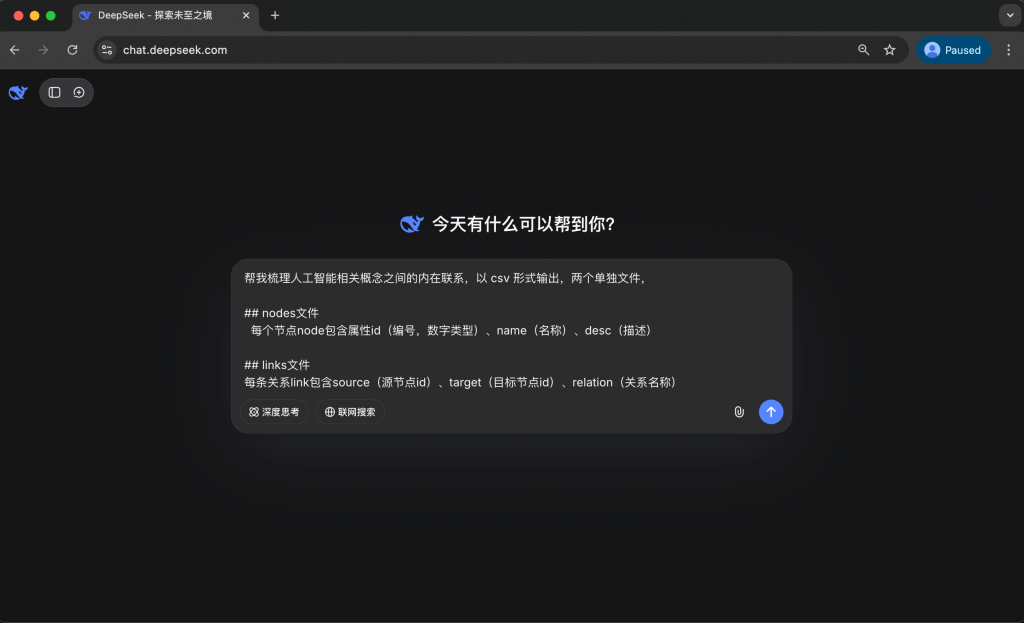Click the site information icon in address bar
Viewport: 1024px width, 623px height.
(x=107, y=50)
